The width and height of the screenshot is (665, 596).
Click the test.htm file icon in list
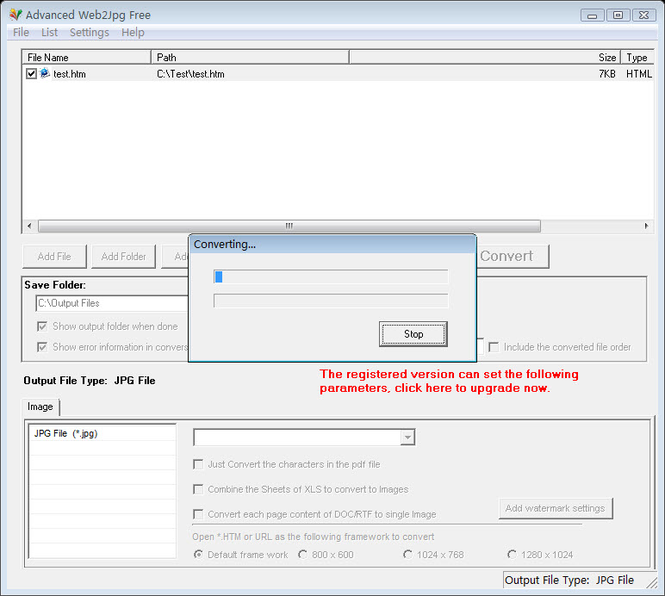click(45, 74)
